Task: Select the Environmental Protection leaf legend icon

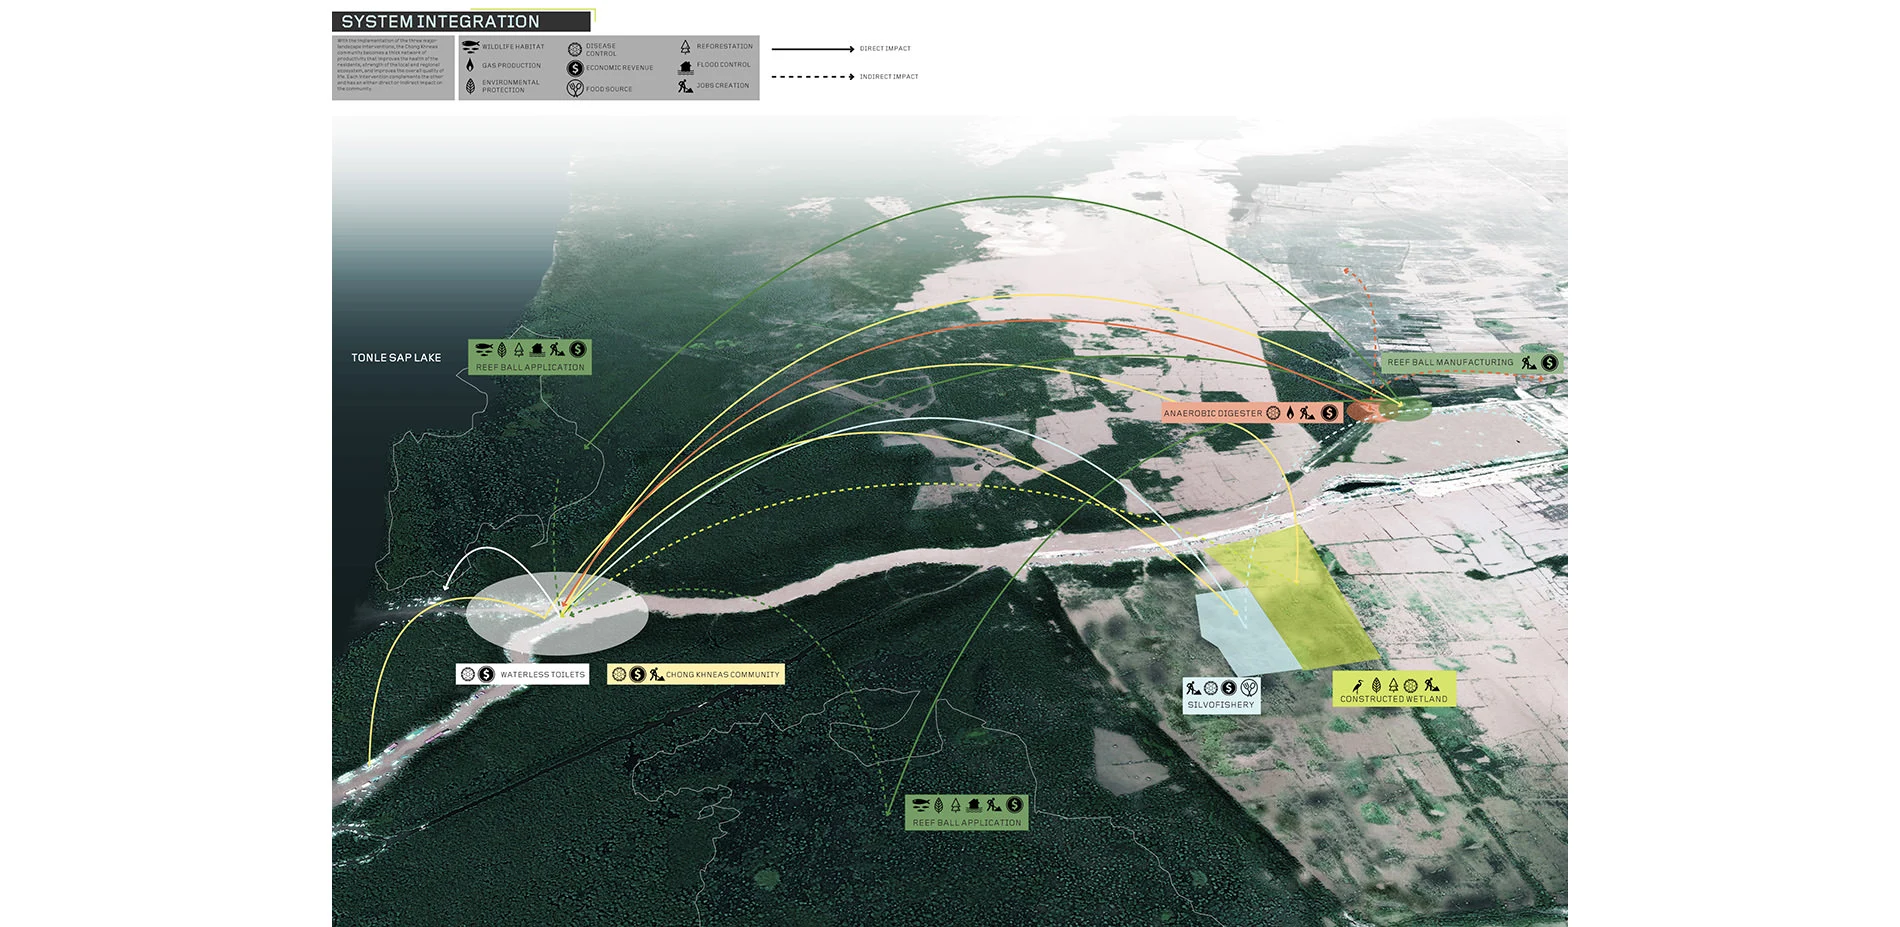Action: (x=470, y=86)
